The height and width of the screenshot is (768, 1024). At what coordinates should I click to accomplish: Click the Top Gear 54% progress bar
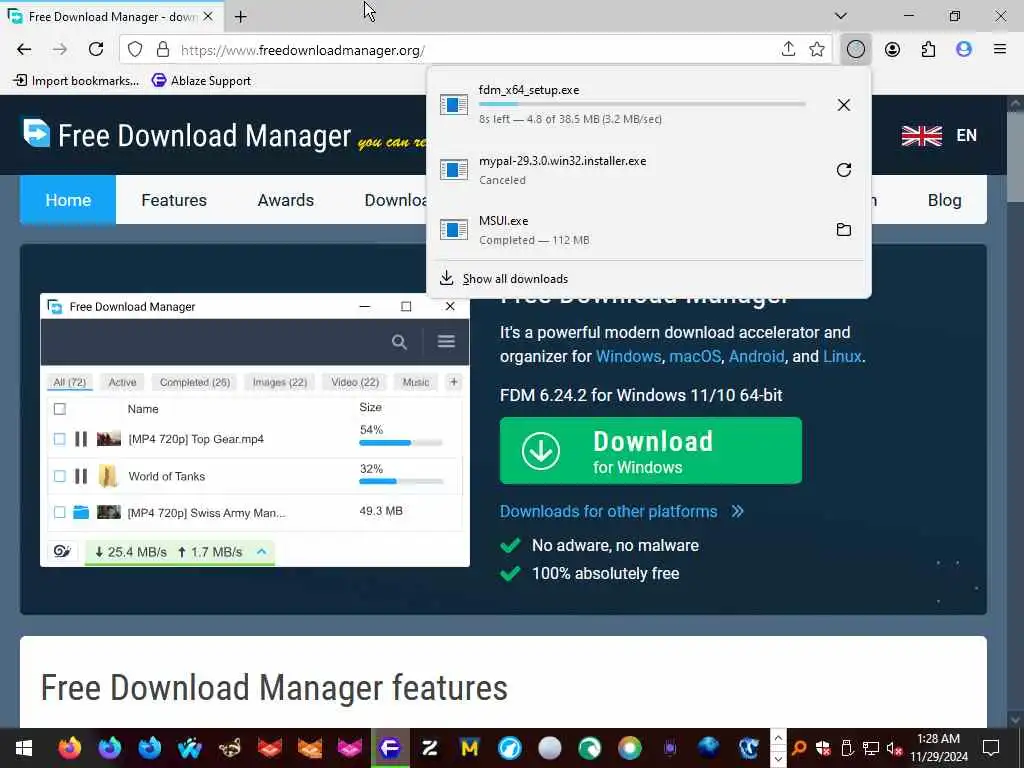pos(400,443)
